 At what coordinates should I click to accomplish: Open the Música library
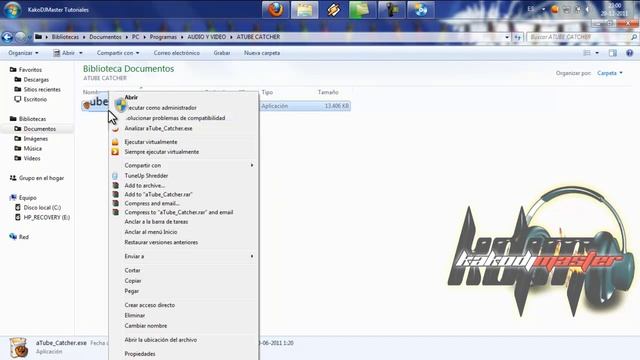point(33,149)
